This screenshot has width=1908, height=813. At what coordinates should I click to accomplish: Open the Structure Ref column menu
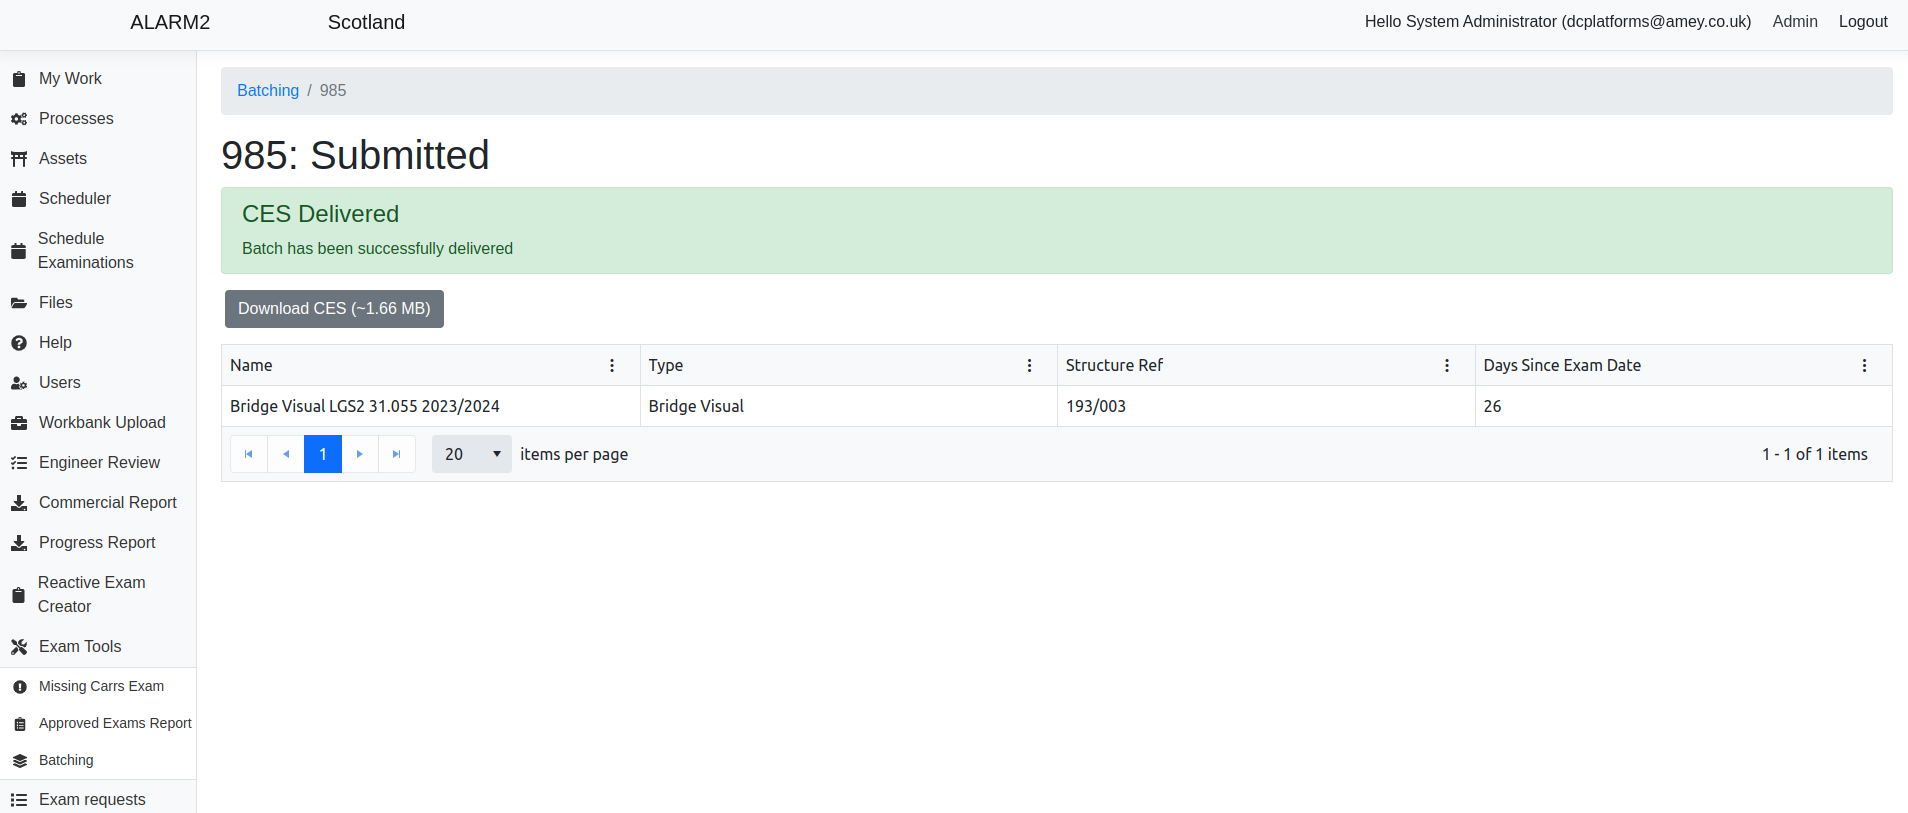(1447, 366)
